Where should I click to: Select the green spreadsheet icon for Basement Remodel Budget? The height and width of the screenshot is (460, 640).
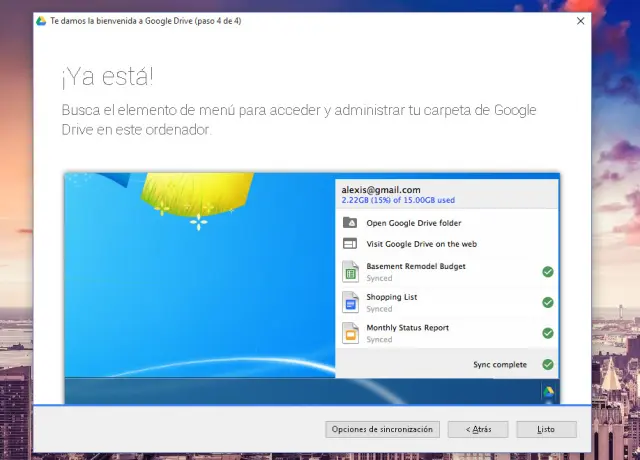tap(350, 272)
